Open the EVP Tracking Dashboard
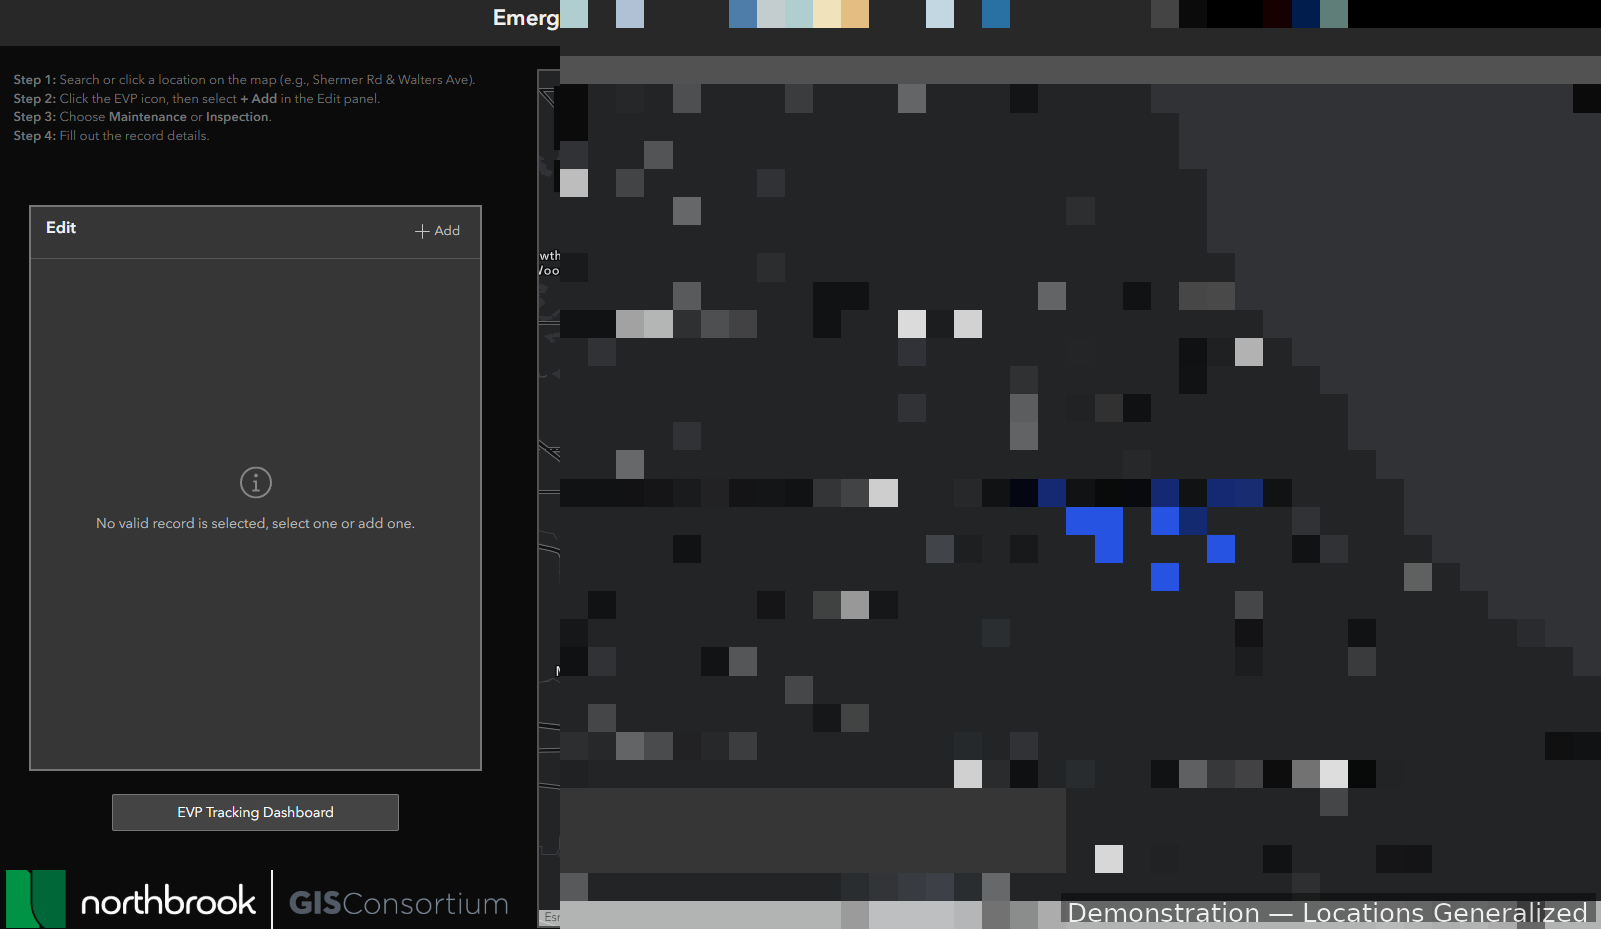This screenshot has height=929, width=1601. tap(255, 812)
